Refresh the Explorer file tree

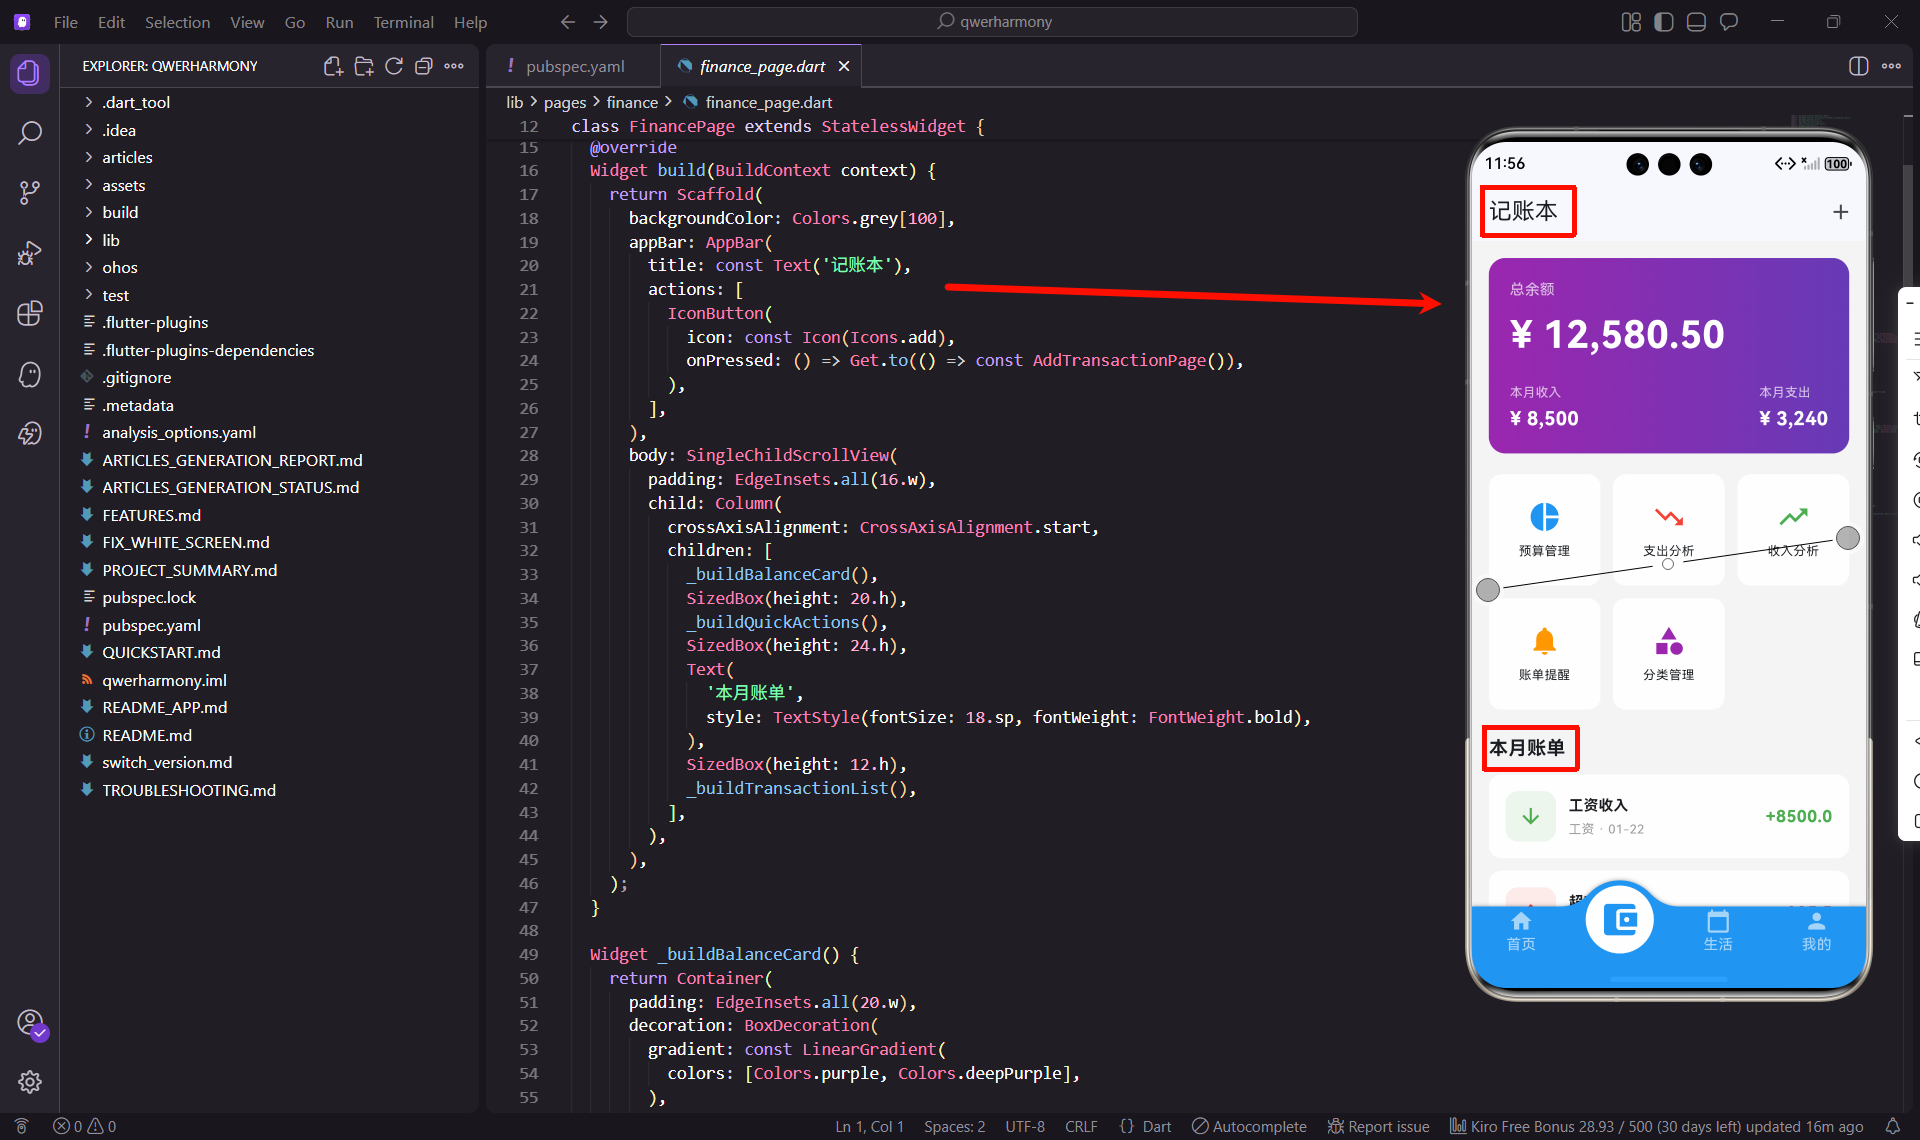(x=394, y=66)
